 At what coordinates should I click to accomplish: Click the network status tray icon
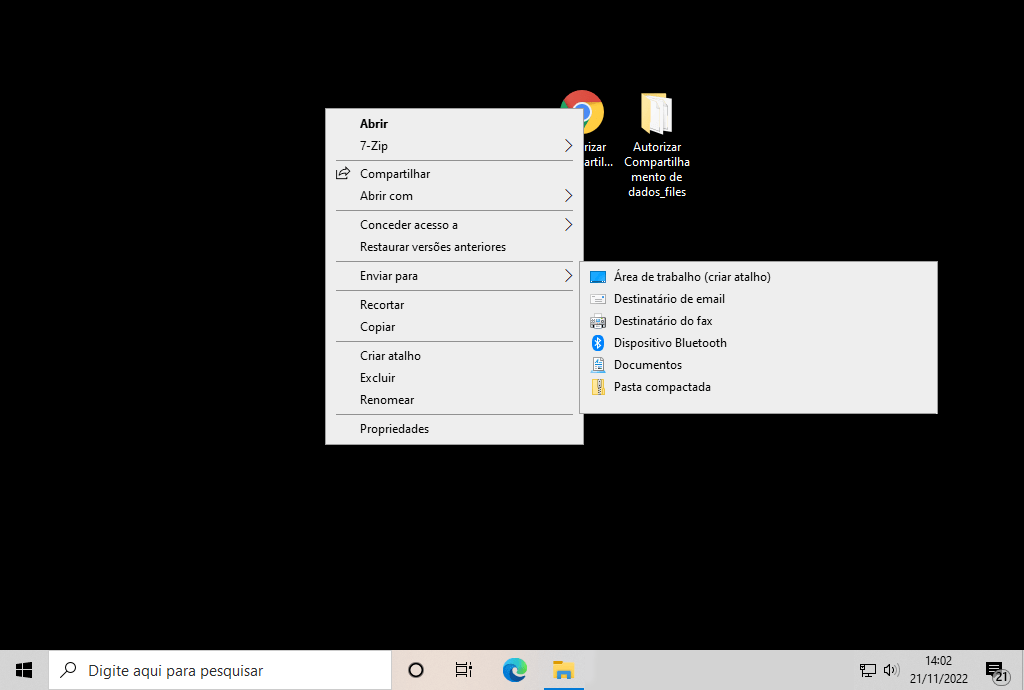[x=867, y=670]
